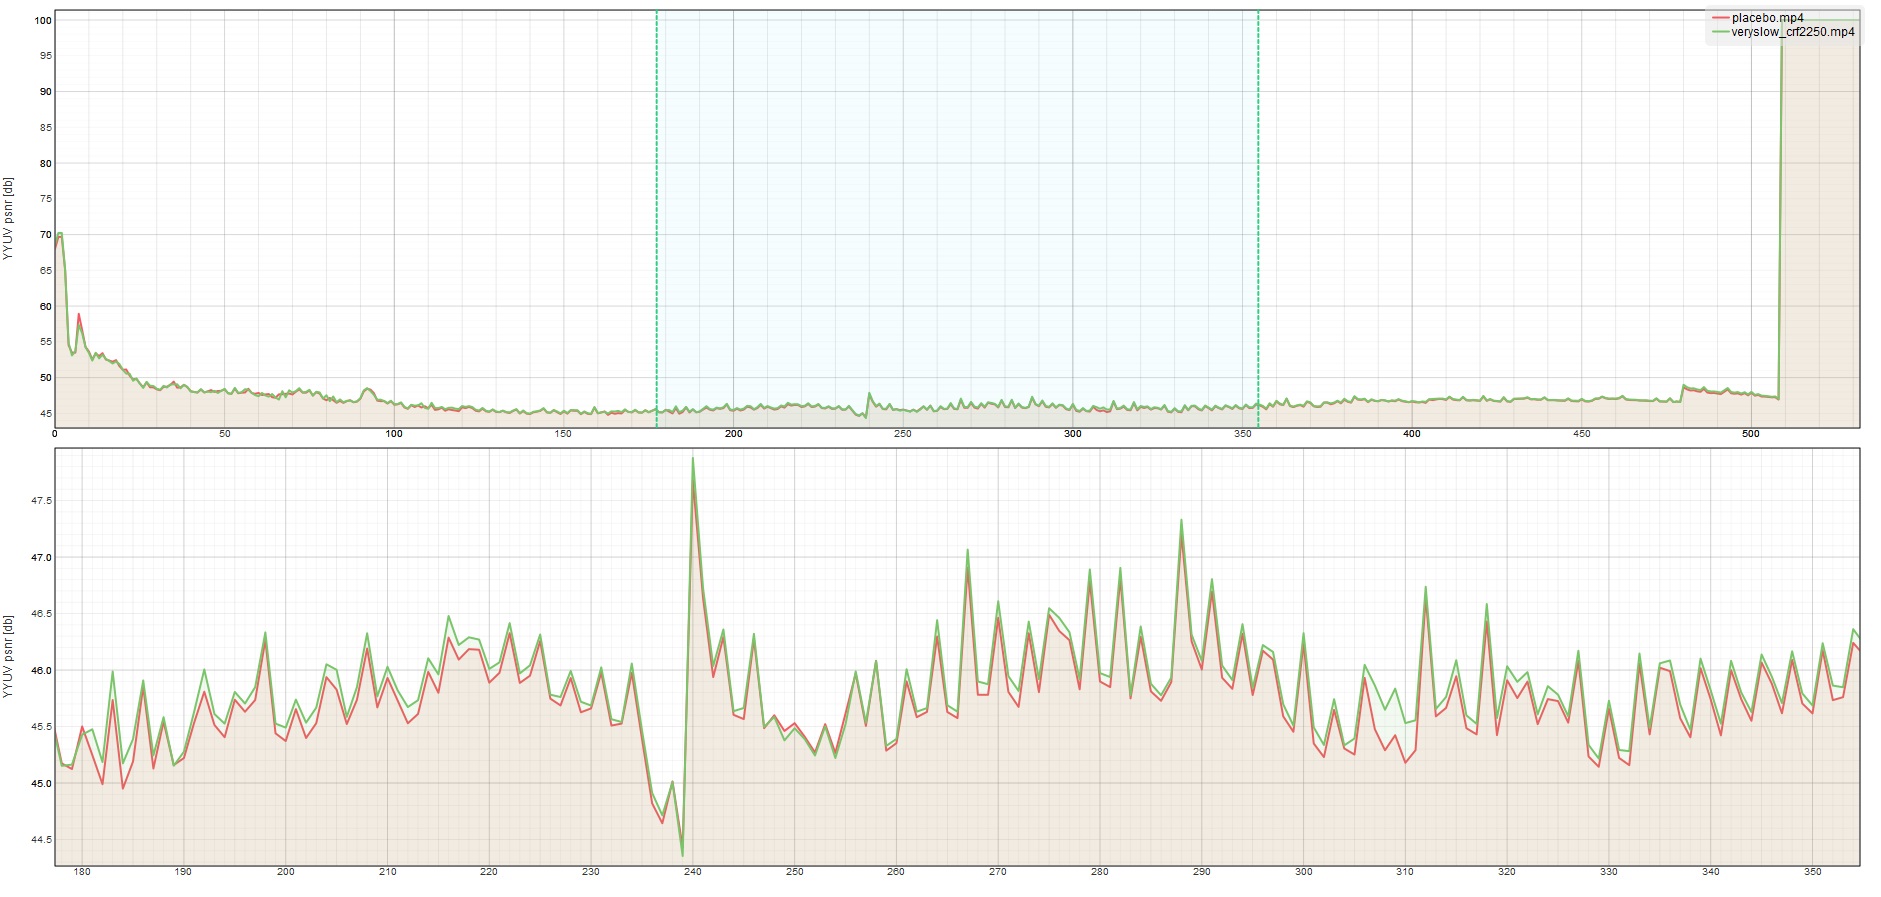The height and width of the screenshot is (897, 1881).
Task: Click the 150 tick label on the overview x-axis
Action: tap(564, 434)
